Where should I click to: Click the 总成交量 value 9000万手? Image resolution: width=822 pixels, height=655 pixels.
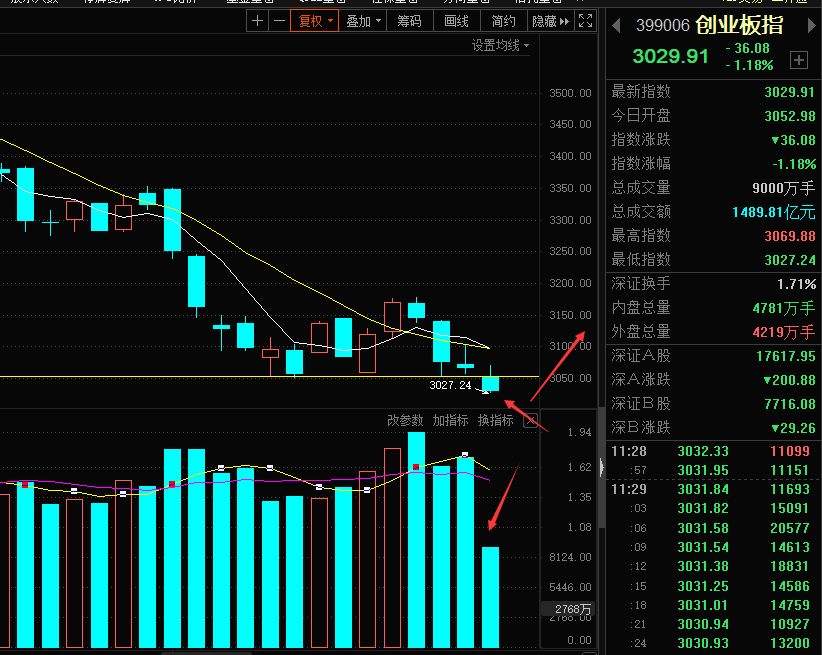pos(784,188)
